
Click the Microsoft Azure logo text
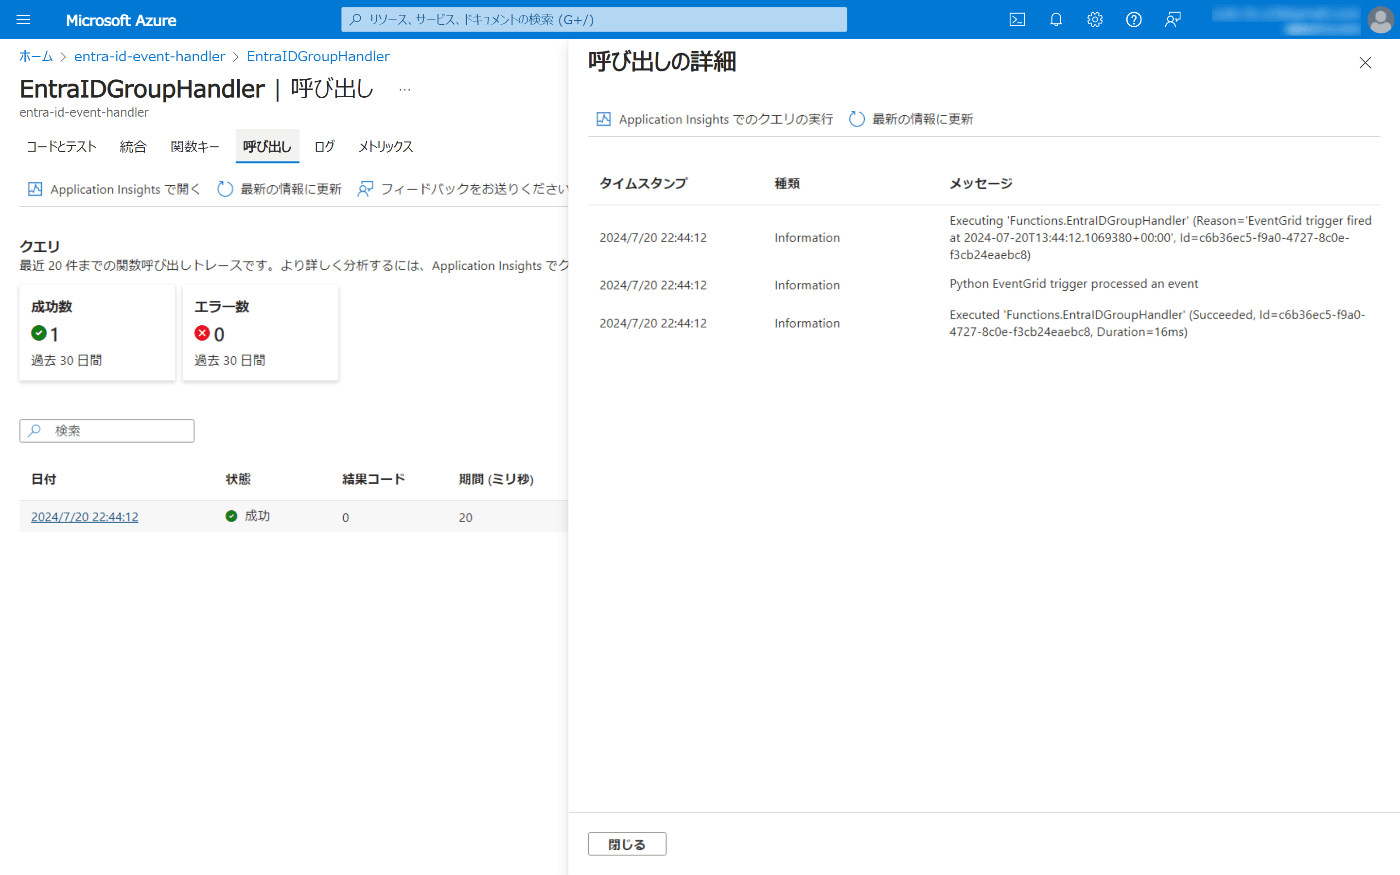[121, 20]
